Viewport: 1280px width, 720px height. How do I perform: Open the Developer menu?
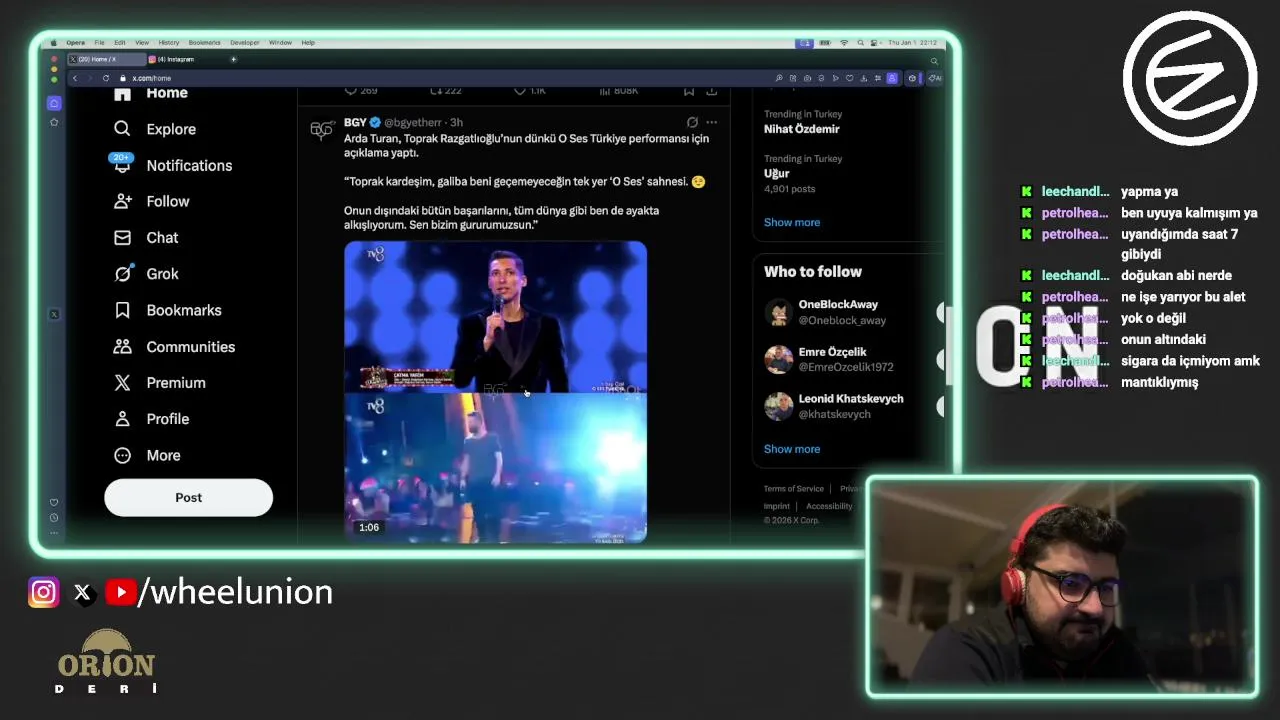tap(245, 43)
